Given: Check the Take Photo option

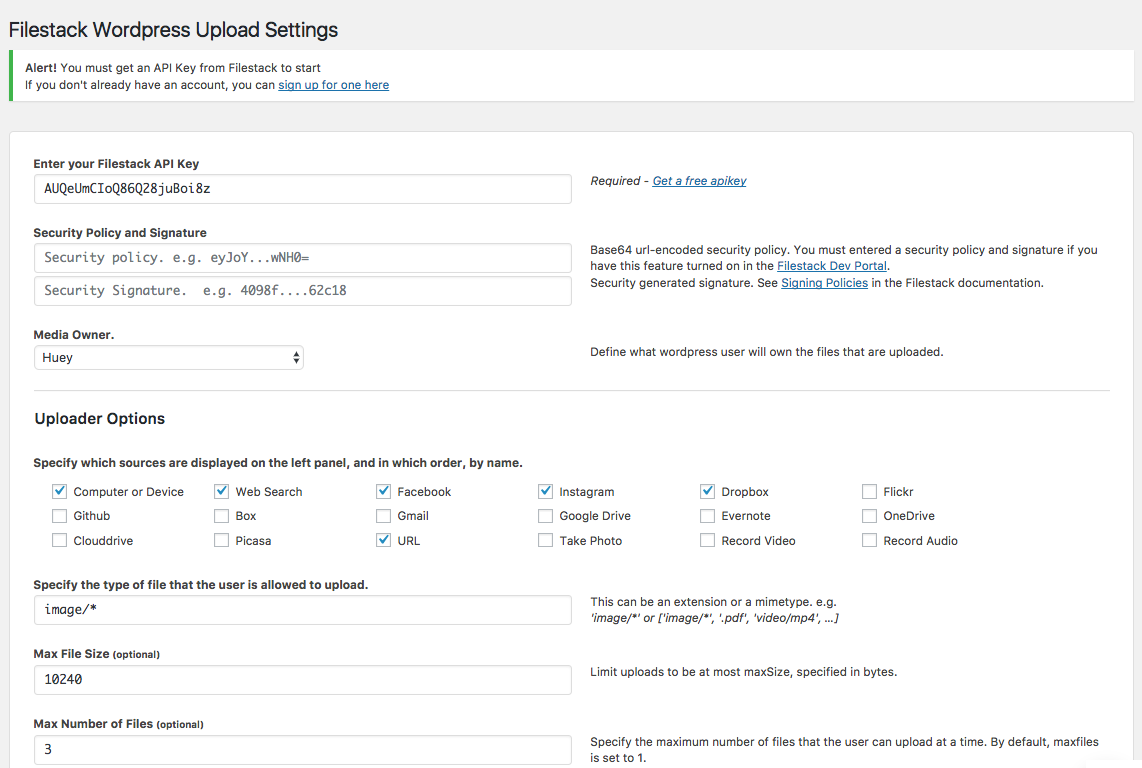Looking at the screenshot, I should [x=545, y=540].
